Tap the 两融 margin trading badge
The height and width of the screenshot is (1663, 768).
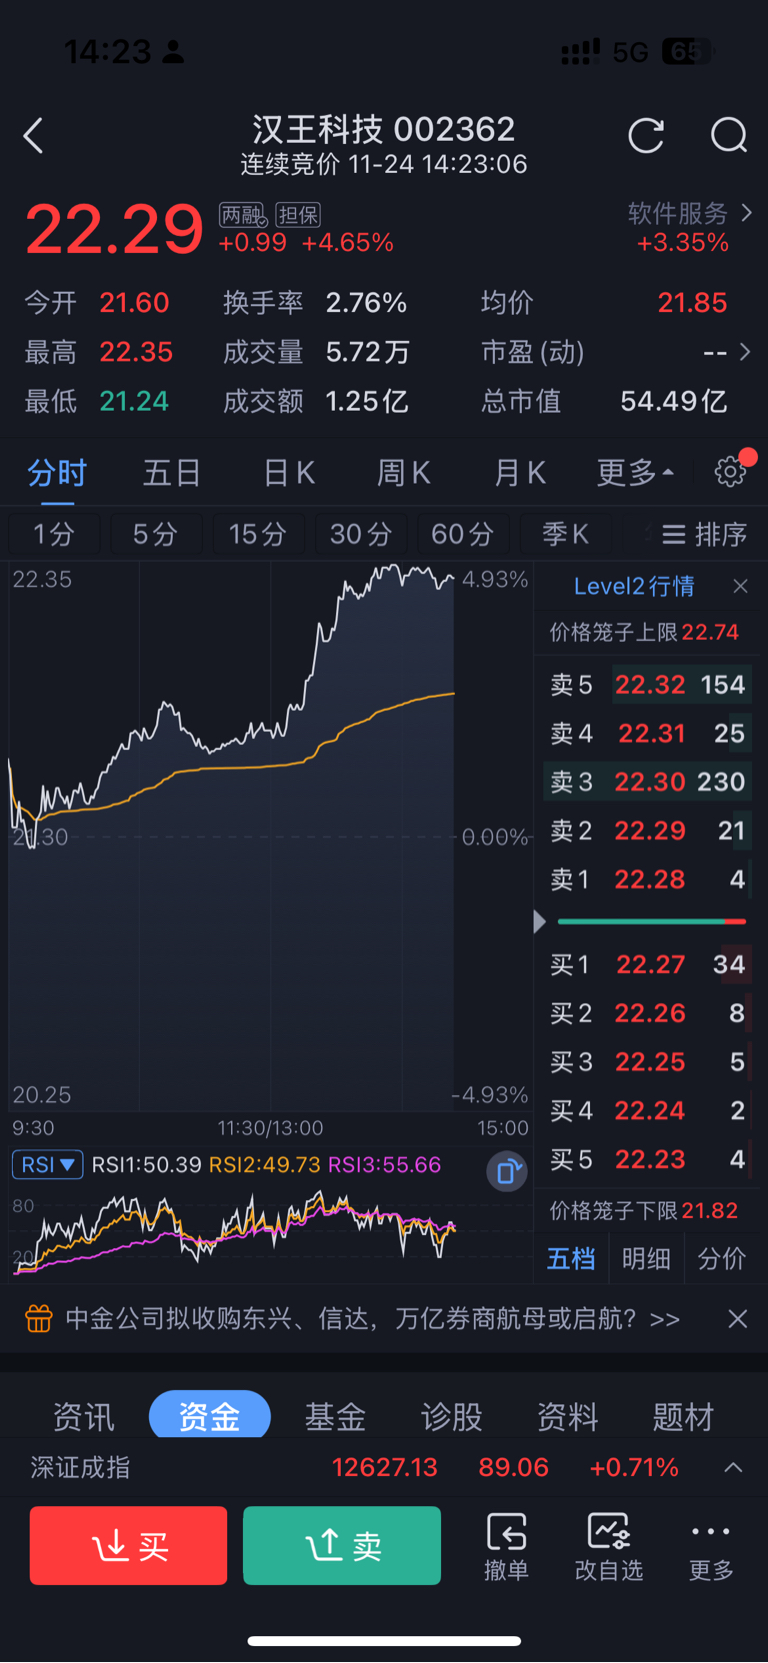coord(243,215)
